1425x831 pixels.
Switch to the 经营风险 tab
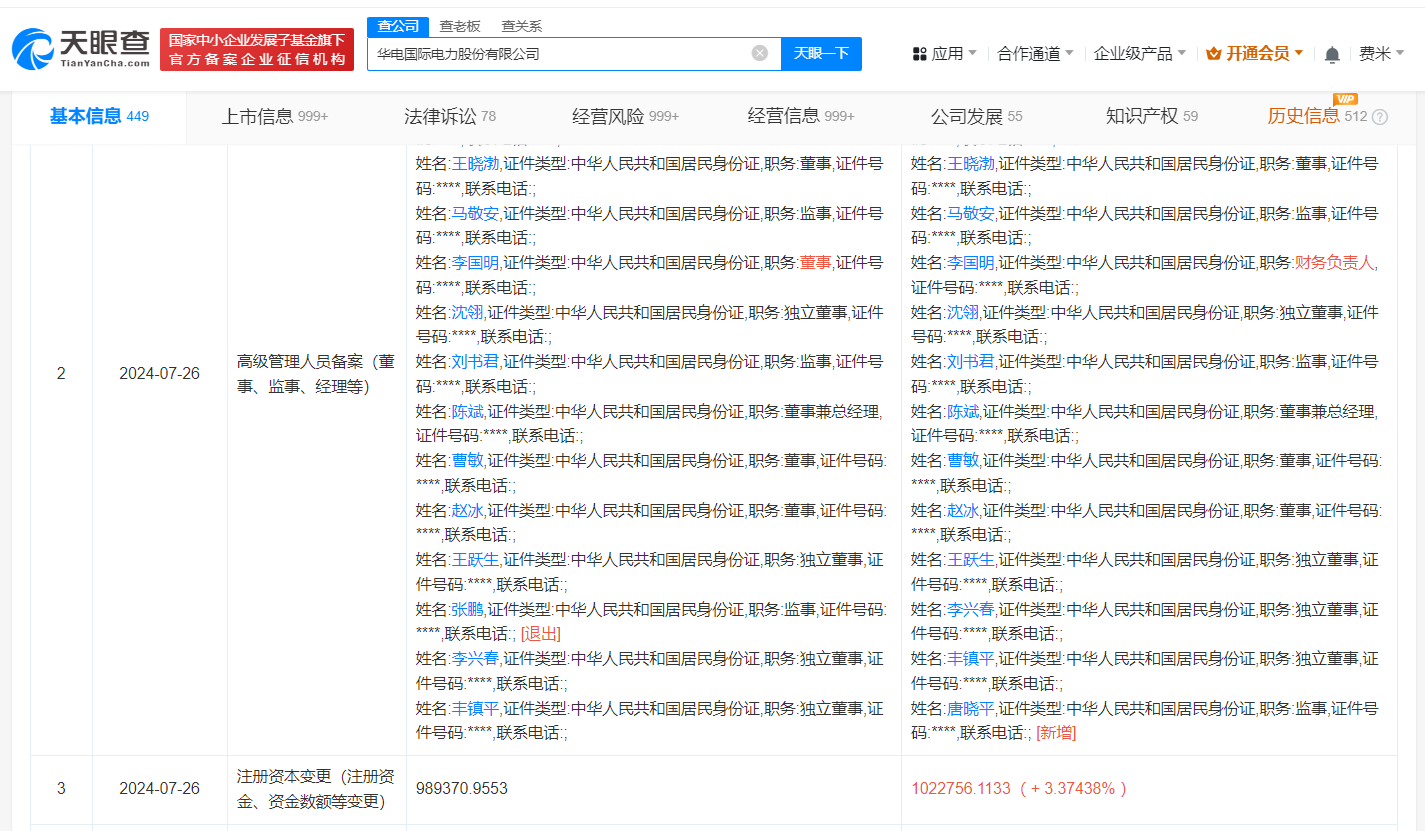pyautogui.click(x=625, y=116)
